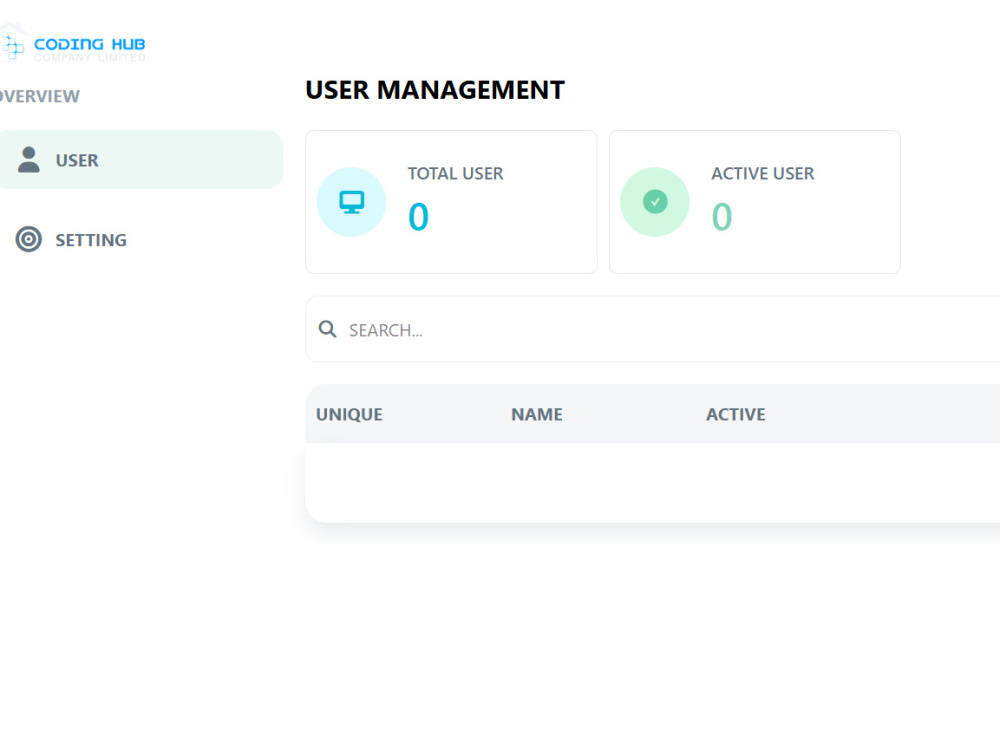Click the Coding Hub logo
Viewport: 1000px width, 749px height.
tap(73, 45)
